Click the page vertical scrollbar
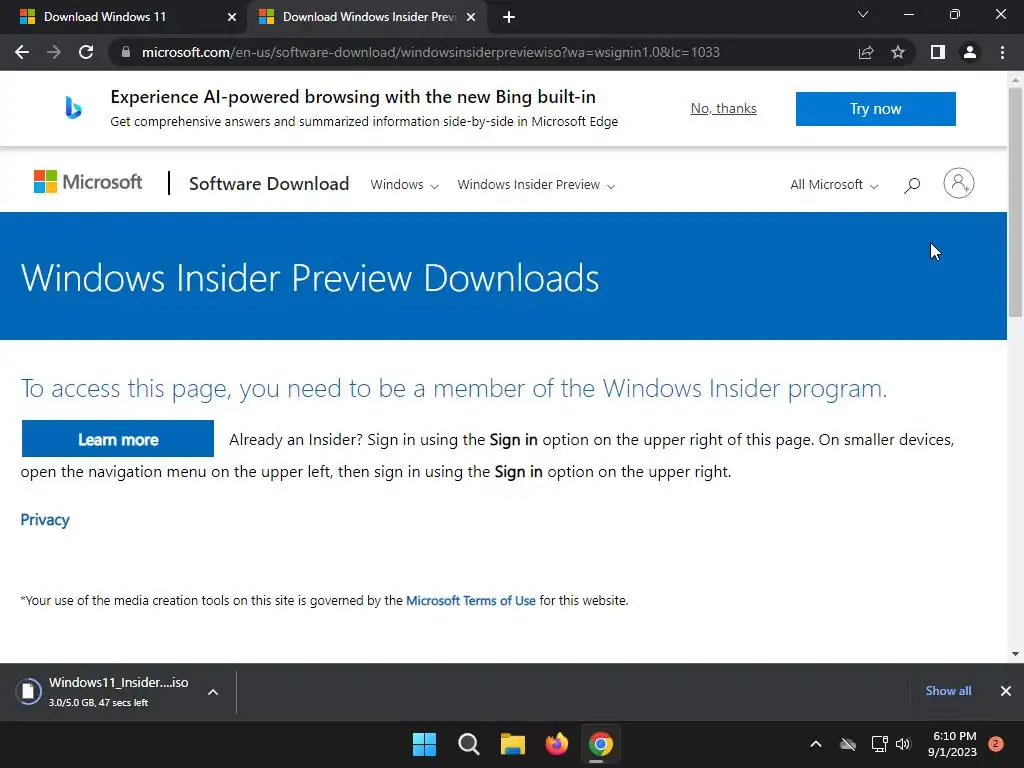 click(1015, 202)
